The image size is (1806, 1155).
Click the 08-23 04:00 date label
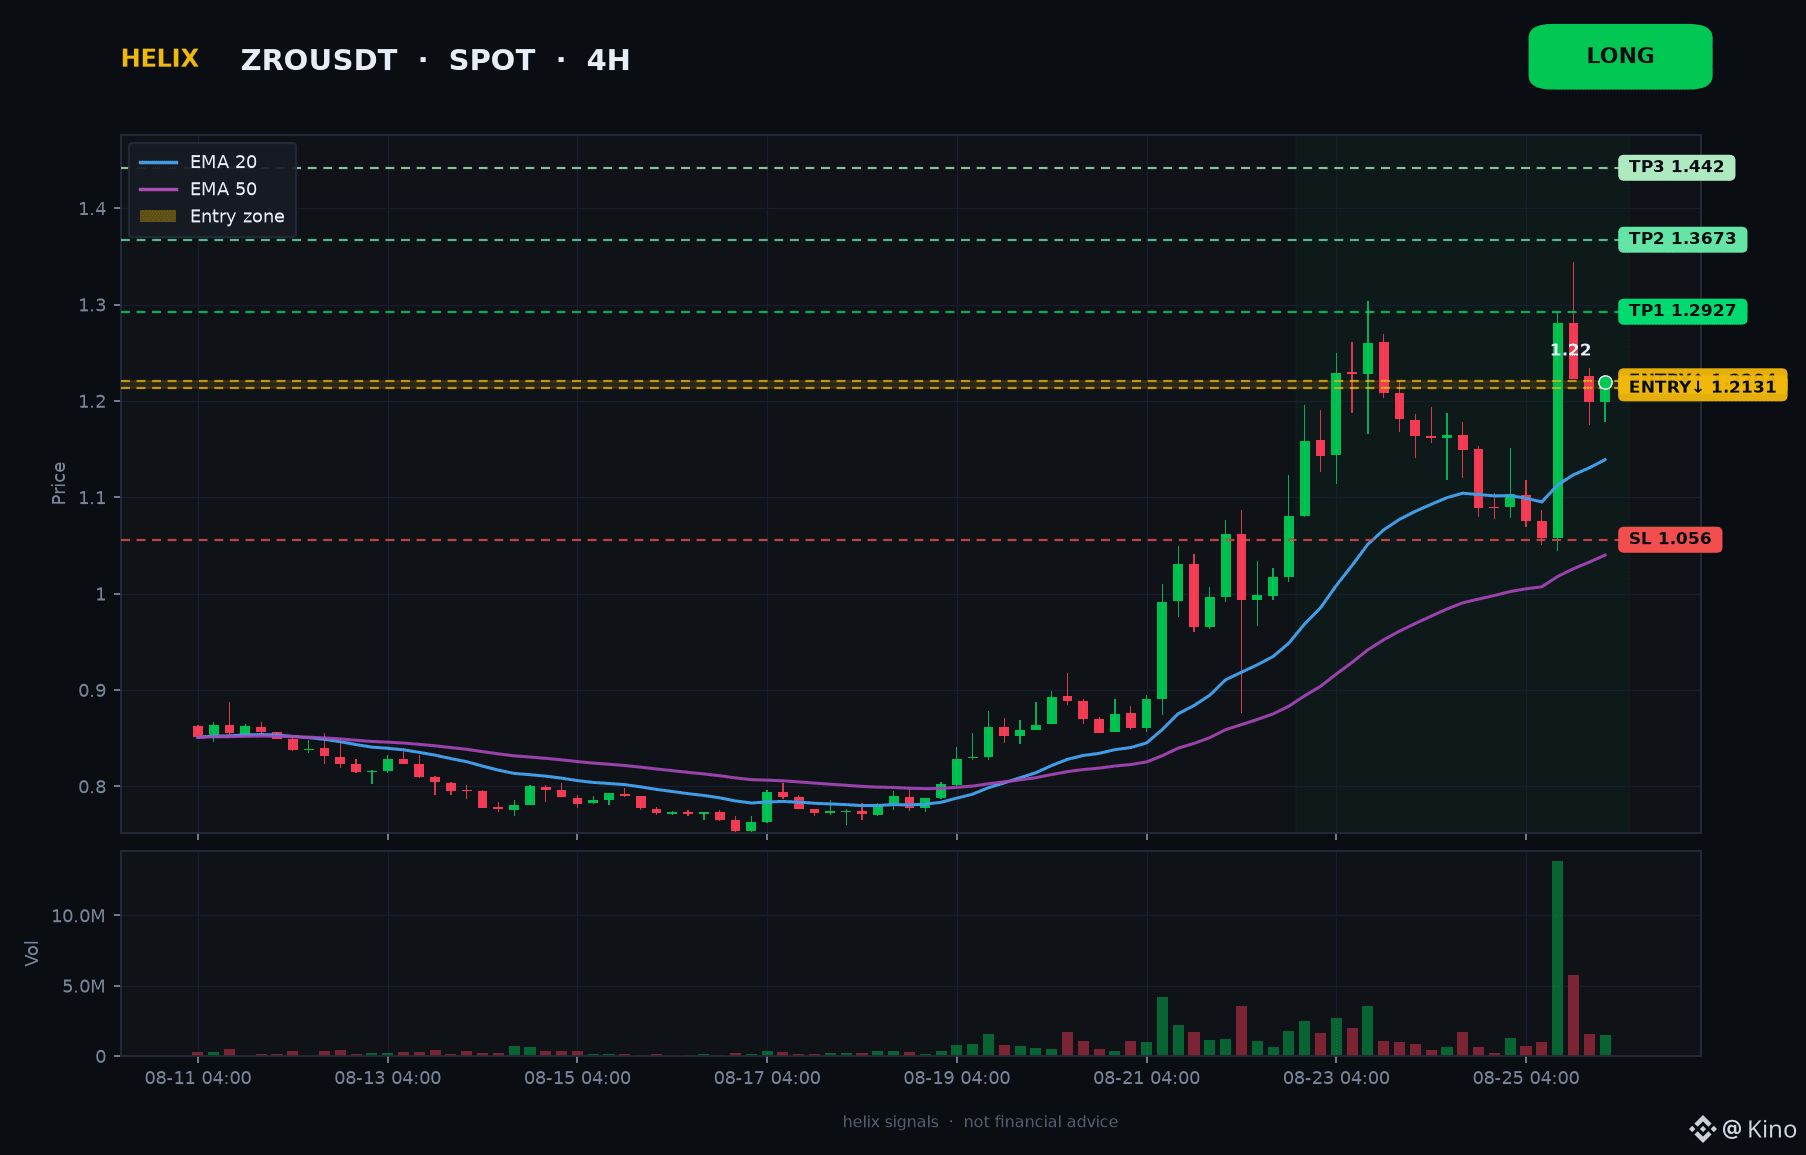point(1336,1078)
